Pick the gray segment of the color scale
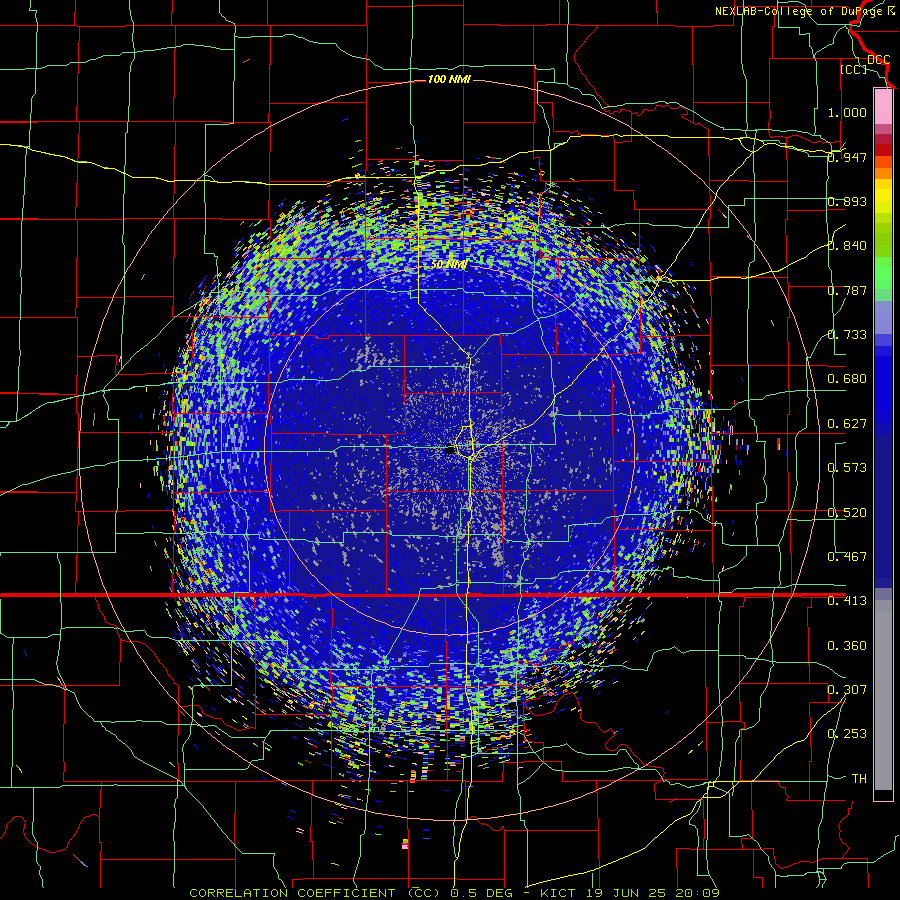Image resolution: width=900 pixels, height=900 pixels. click(883, 695)
